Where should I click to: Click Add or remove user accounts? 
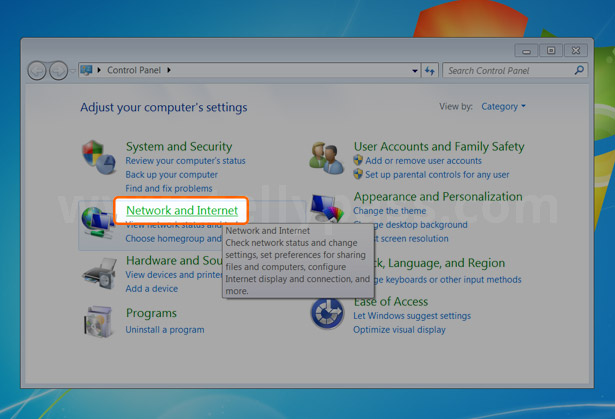[423, 160]
